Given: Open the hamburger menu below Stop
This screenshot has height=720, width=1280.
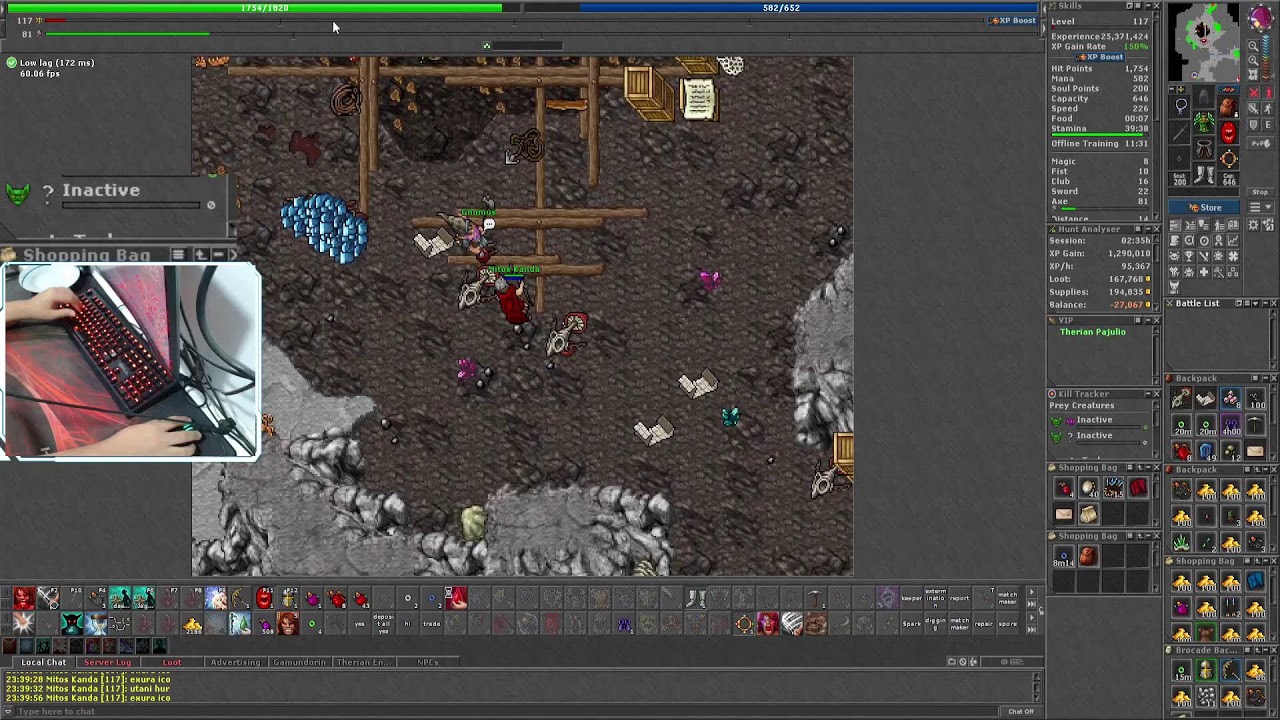Looking at the screenshot, I should 1261,207.
